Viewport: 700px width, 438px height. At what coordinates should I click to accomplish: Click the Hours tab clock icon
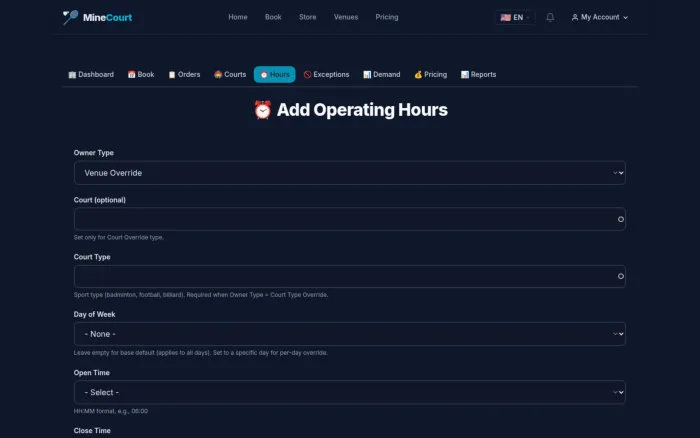pos(264,75)
